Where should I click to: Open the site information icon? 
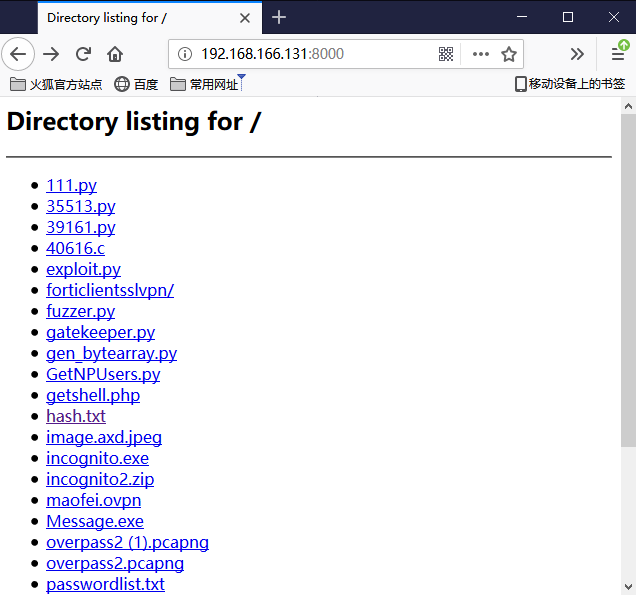[x=185, y=54]
